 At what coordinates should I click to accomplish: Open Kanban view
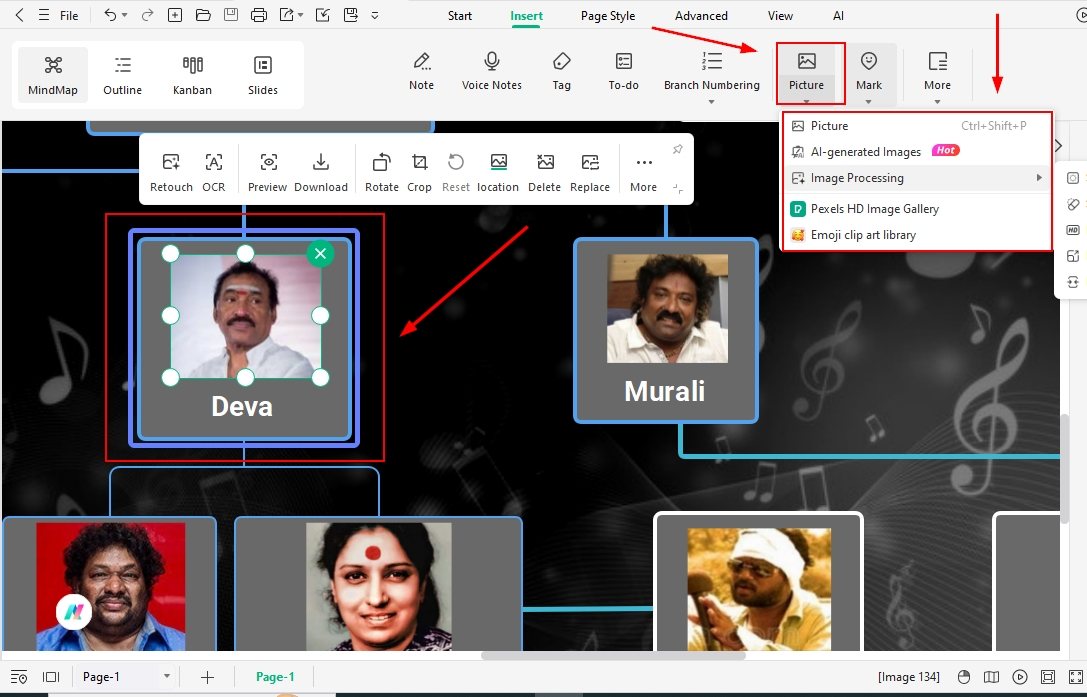pyautogui.click(x=192, y=73)
